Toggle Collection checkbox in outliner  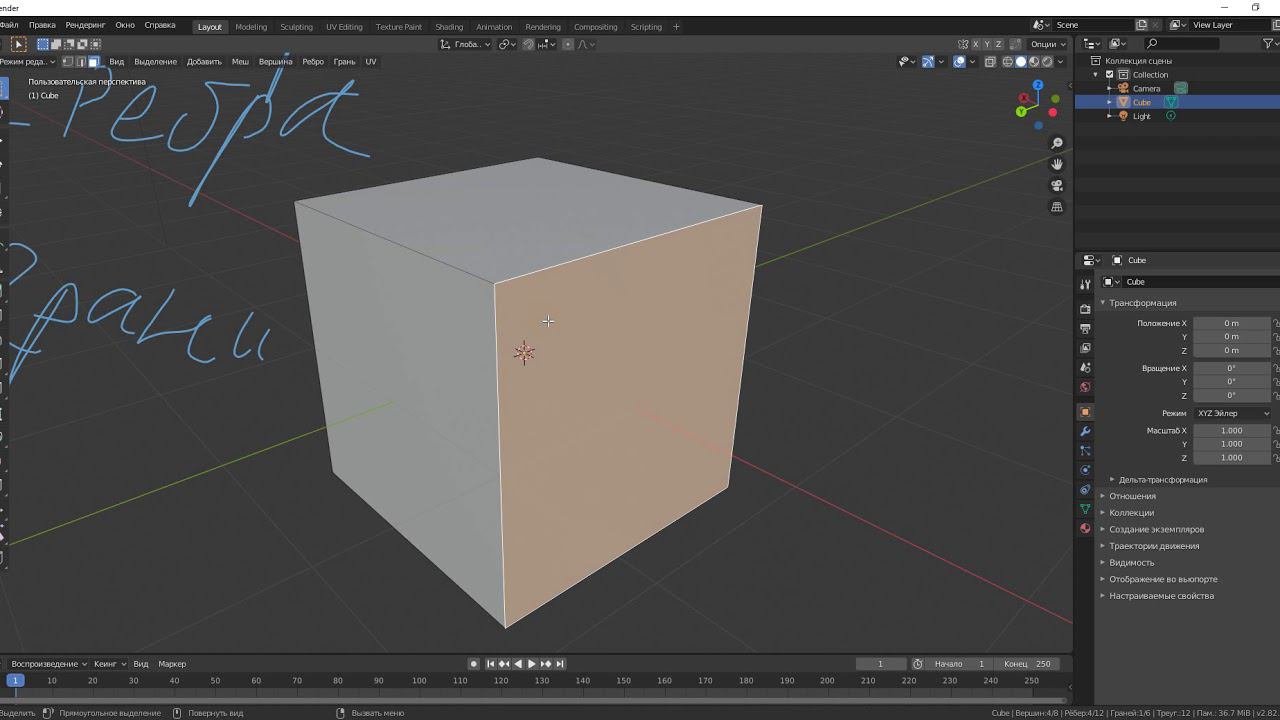(1109, 74)
